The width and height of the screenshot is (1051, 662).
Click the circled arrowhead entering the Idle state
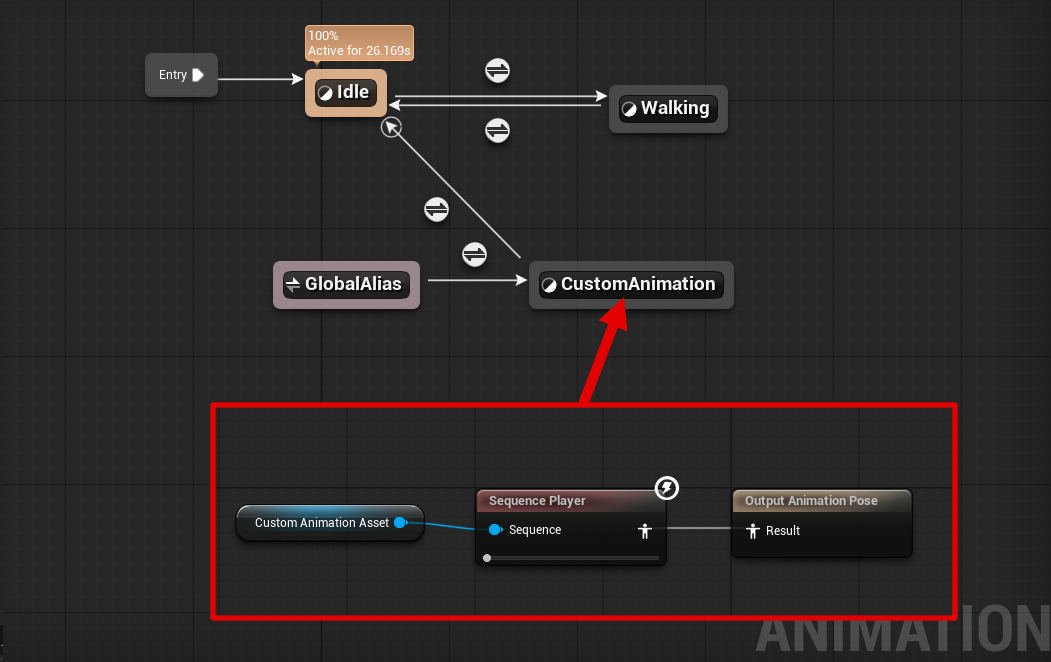391,126
